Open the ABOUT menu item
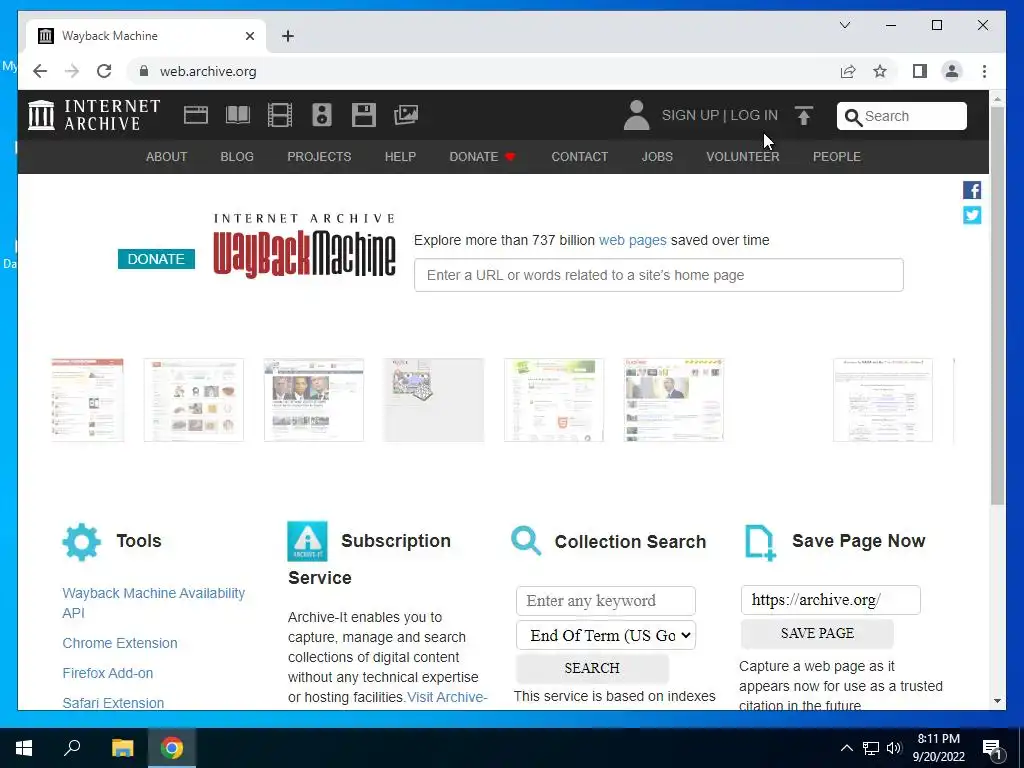This screenshot has width=1024, height=768. (167, 157)
